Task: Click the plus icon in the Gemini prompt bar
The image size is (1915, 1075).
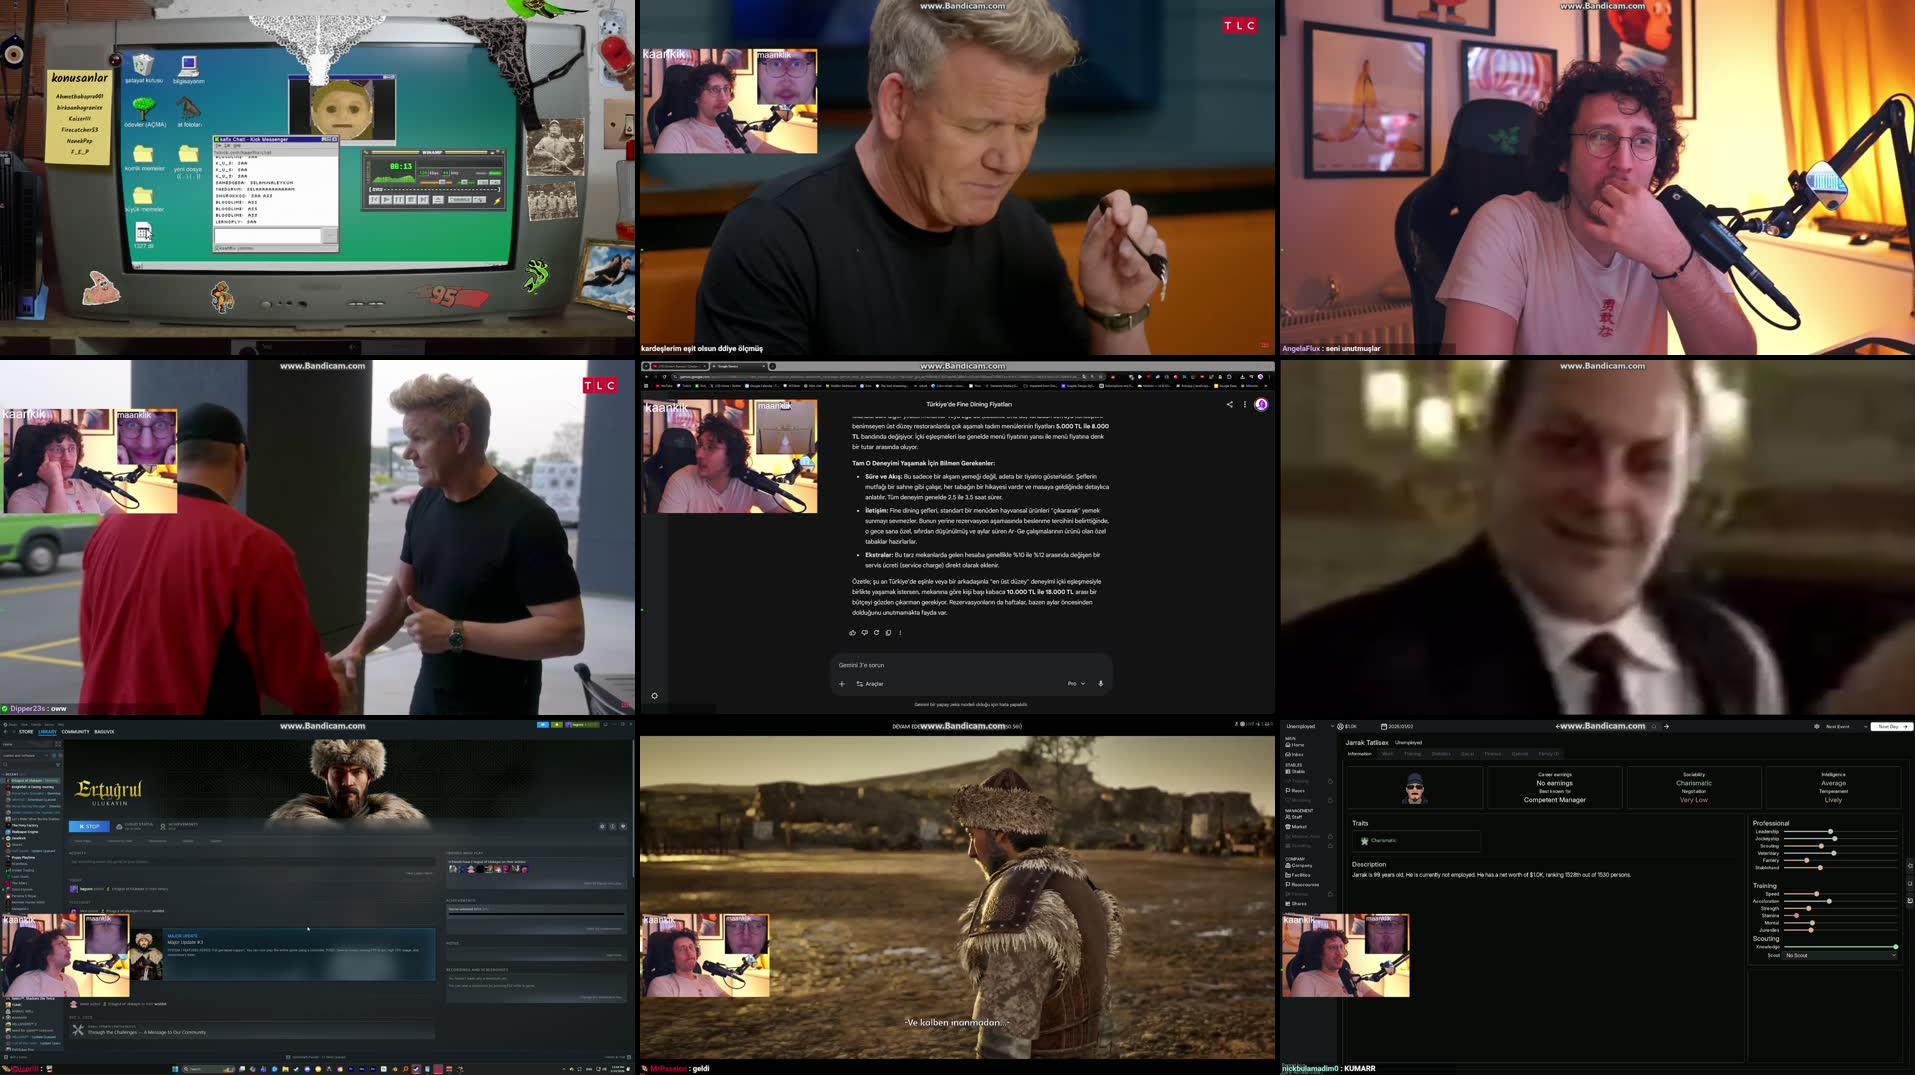Action: tap(842, 683)
